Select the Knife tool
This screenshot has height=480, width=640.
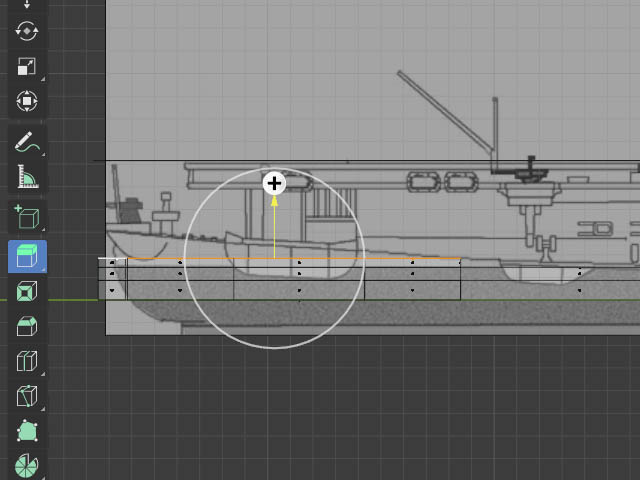27,396
